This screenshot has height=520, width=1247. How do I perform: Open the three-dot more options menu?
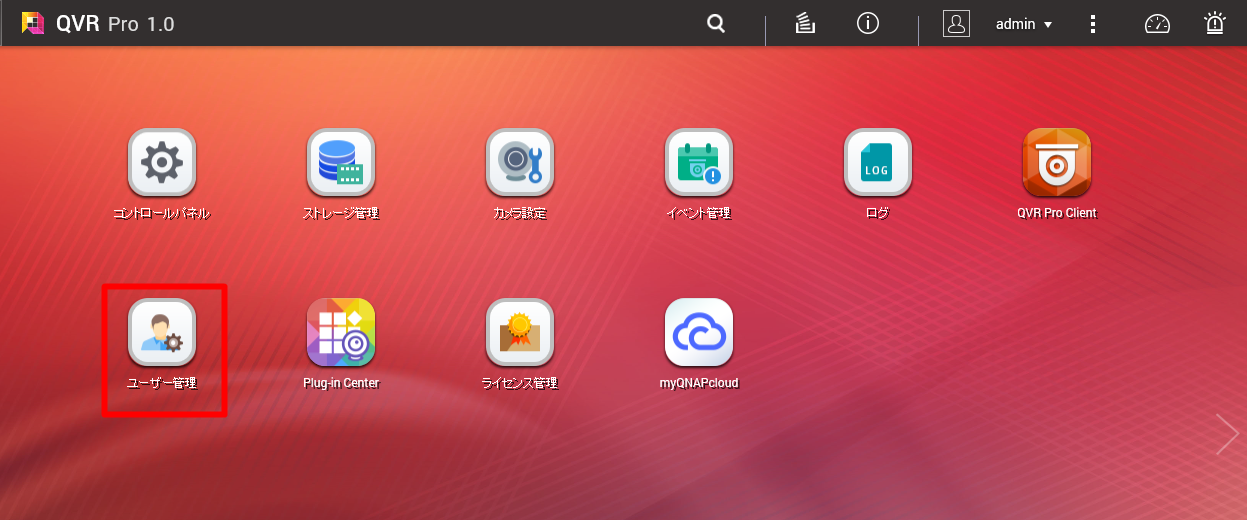pos(1093,24)
